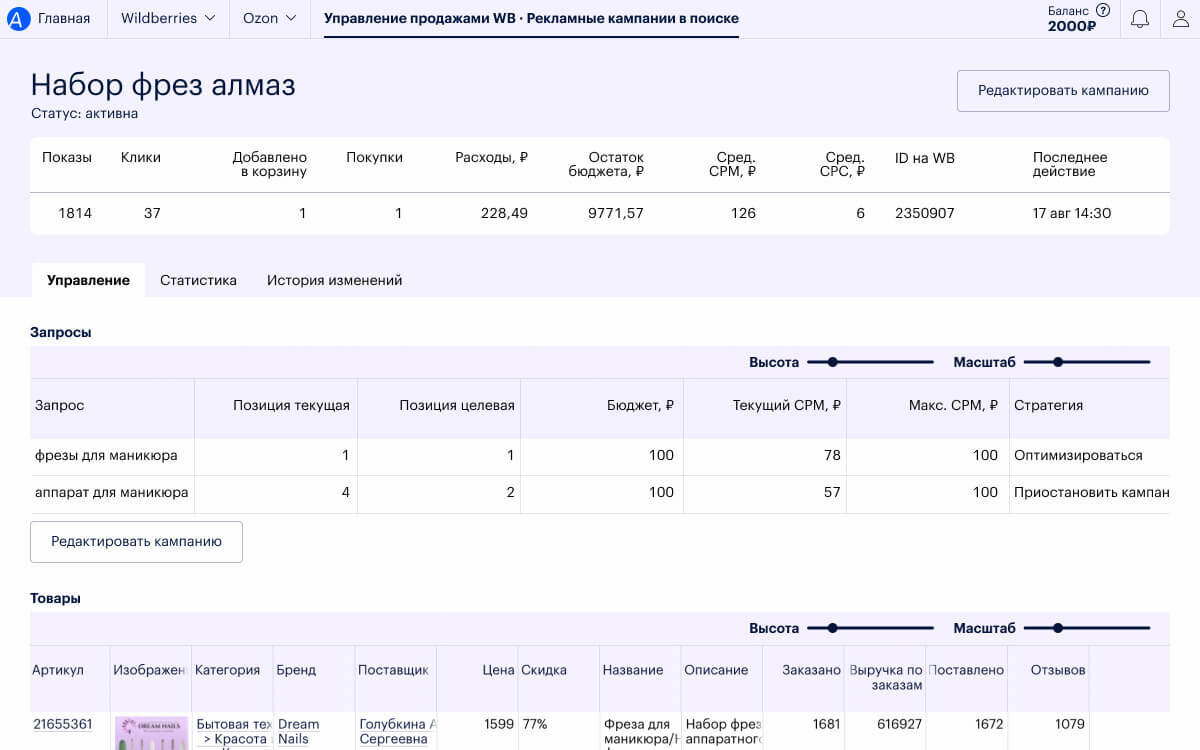
Task: Open the Dream Nails brand link
Action: coord(299,731)
